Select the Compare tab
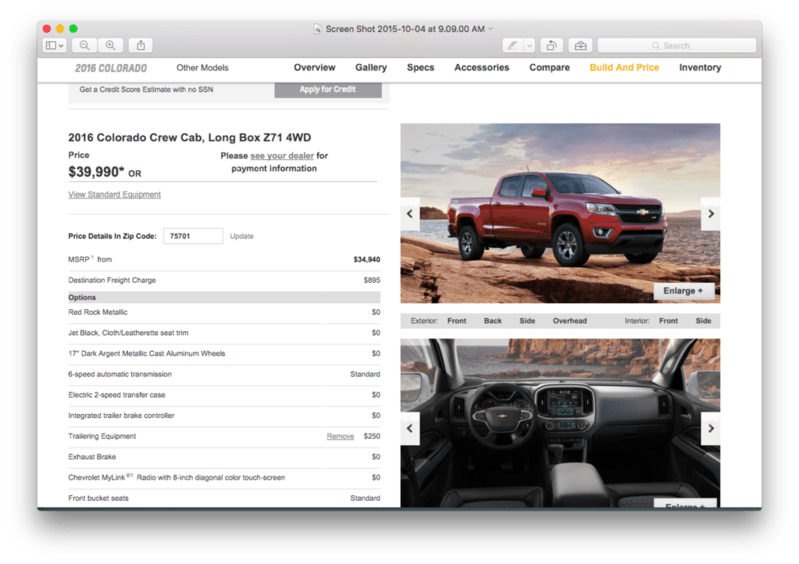The height and width of the screenshot is (564, 799). click(549, 67)
